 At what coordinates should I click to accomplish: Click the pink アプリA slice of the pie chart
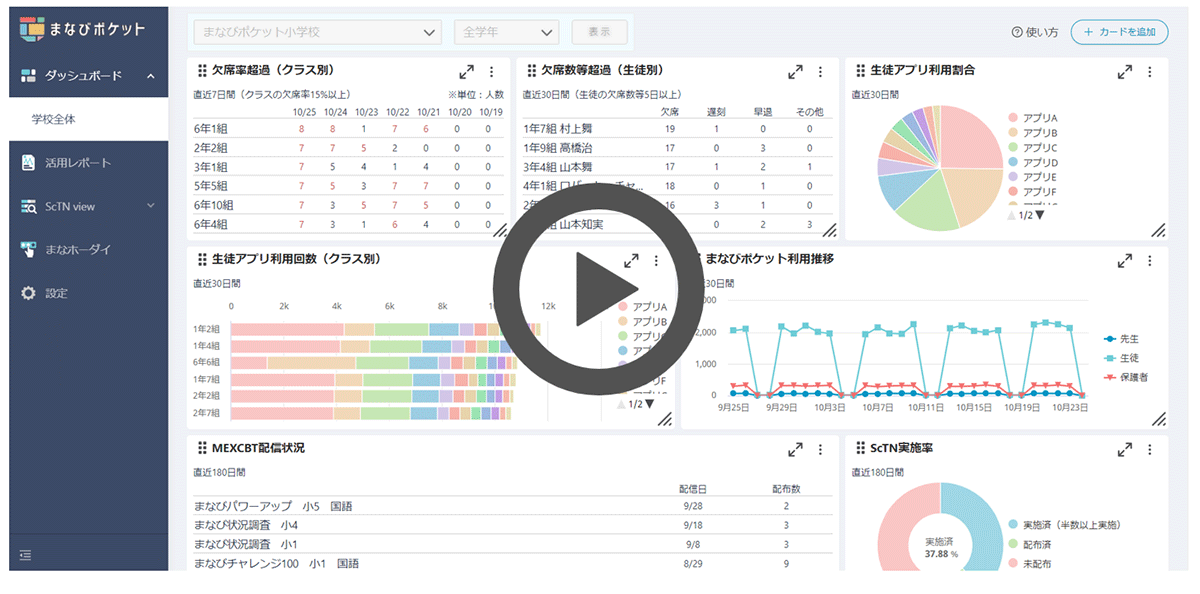tap(970, 138)
